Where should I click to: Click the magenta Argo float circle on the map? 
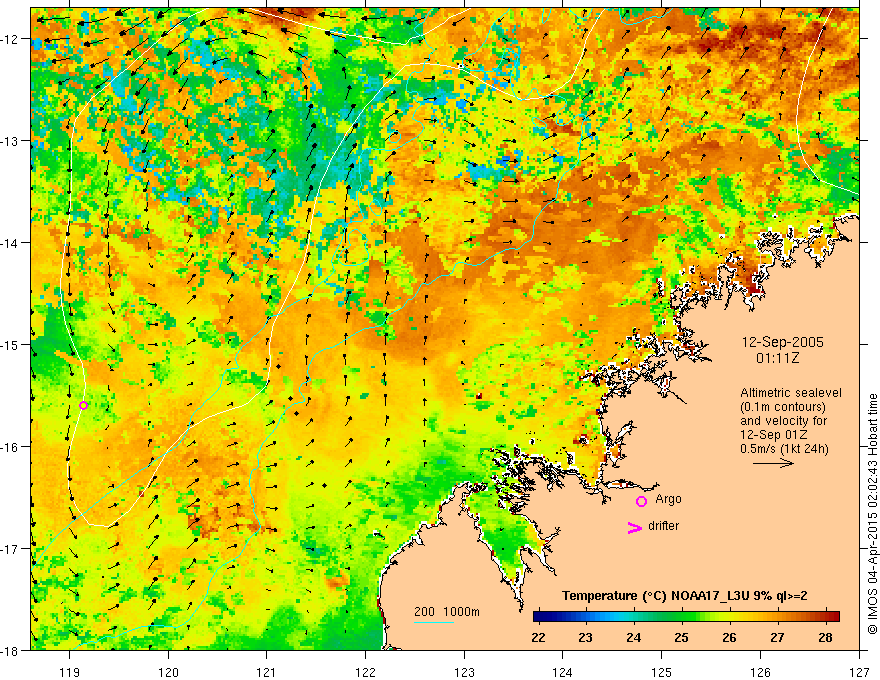[83, 406]
